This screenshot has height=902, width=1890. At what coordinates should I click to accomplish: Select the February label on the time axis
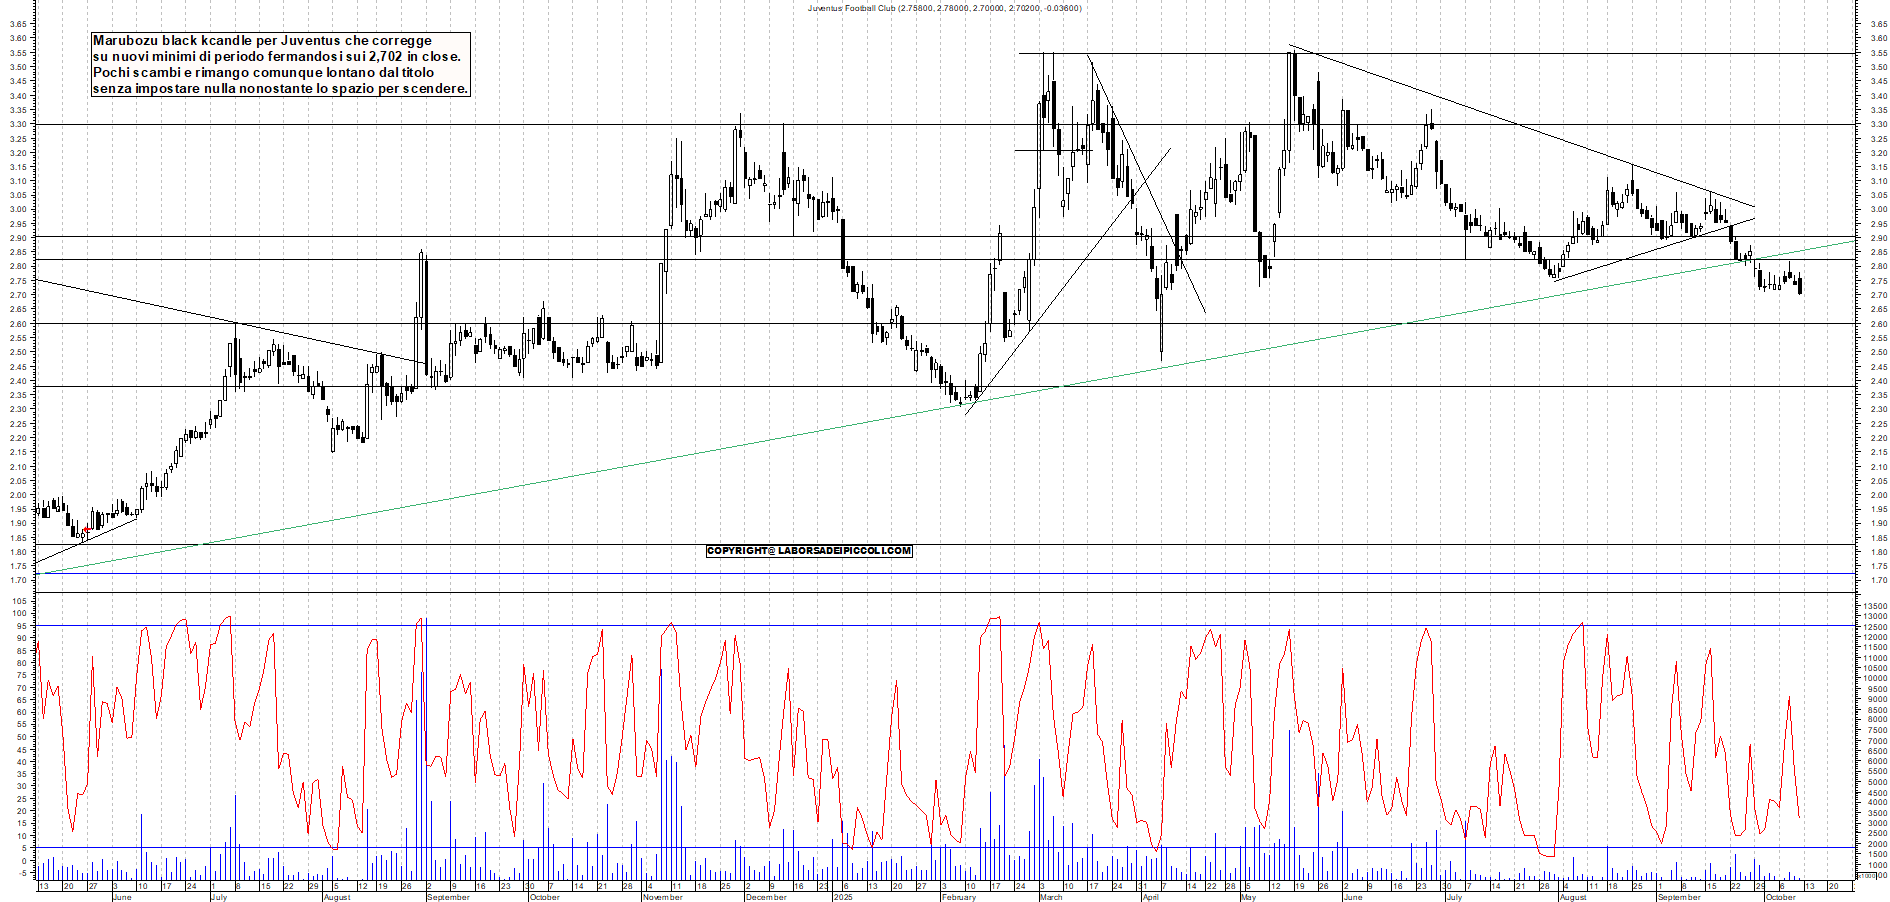coord(958,897)
